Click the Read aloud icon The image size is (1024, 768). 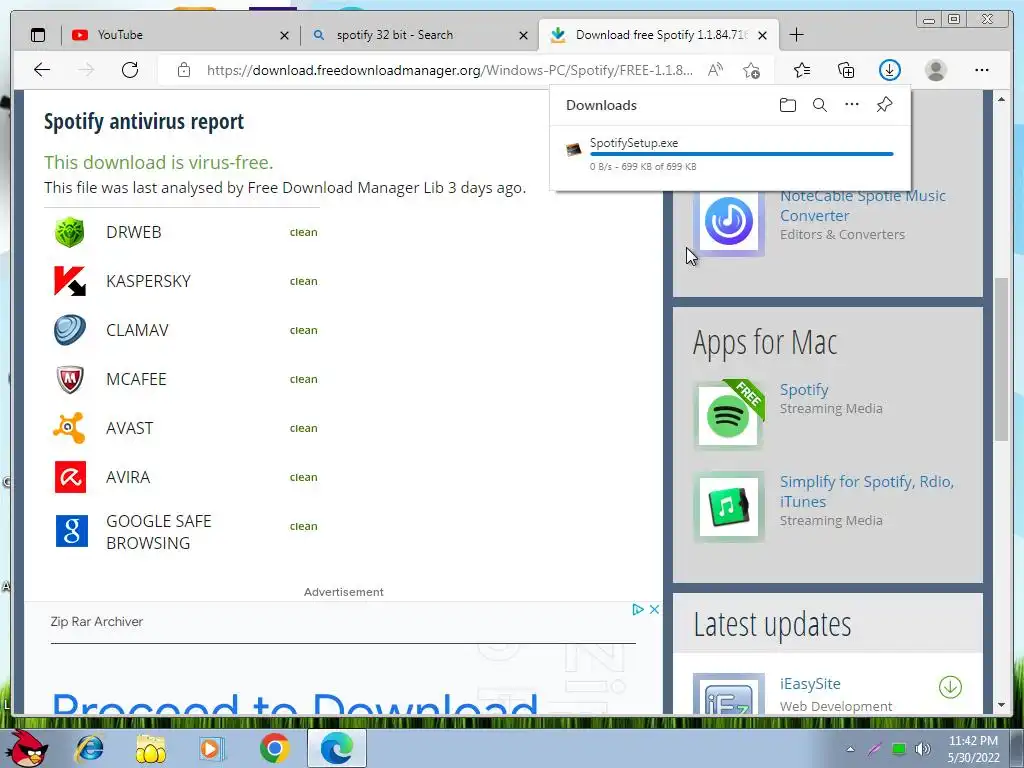[x=716, y=70]
